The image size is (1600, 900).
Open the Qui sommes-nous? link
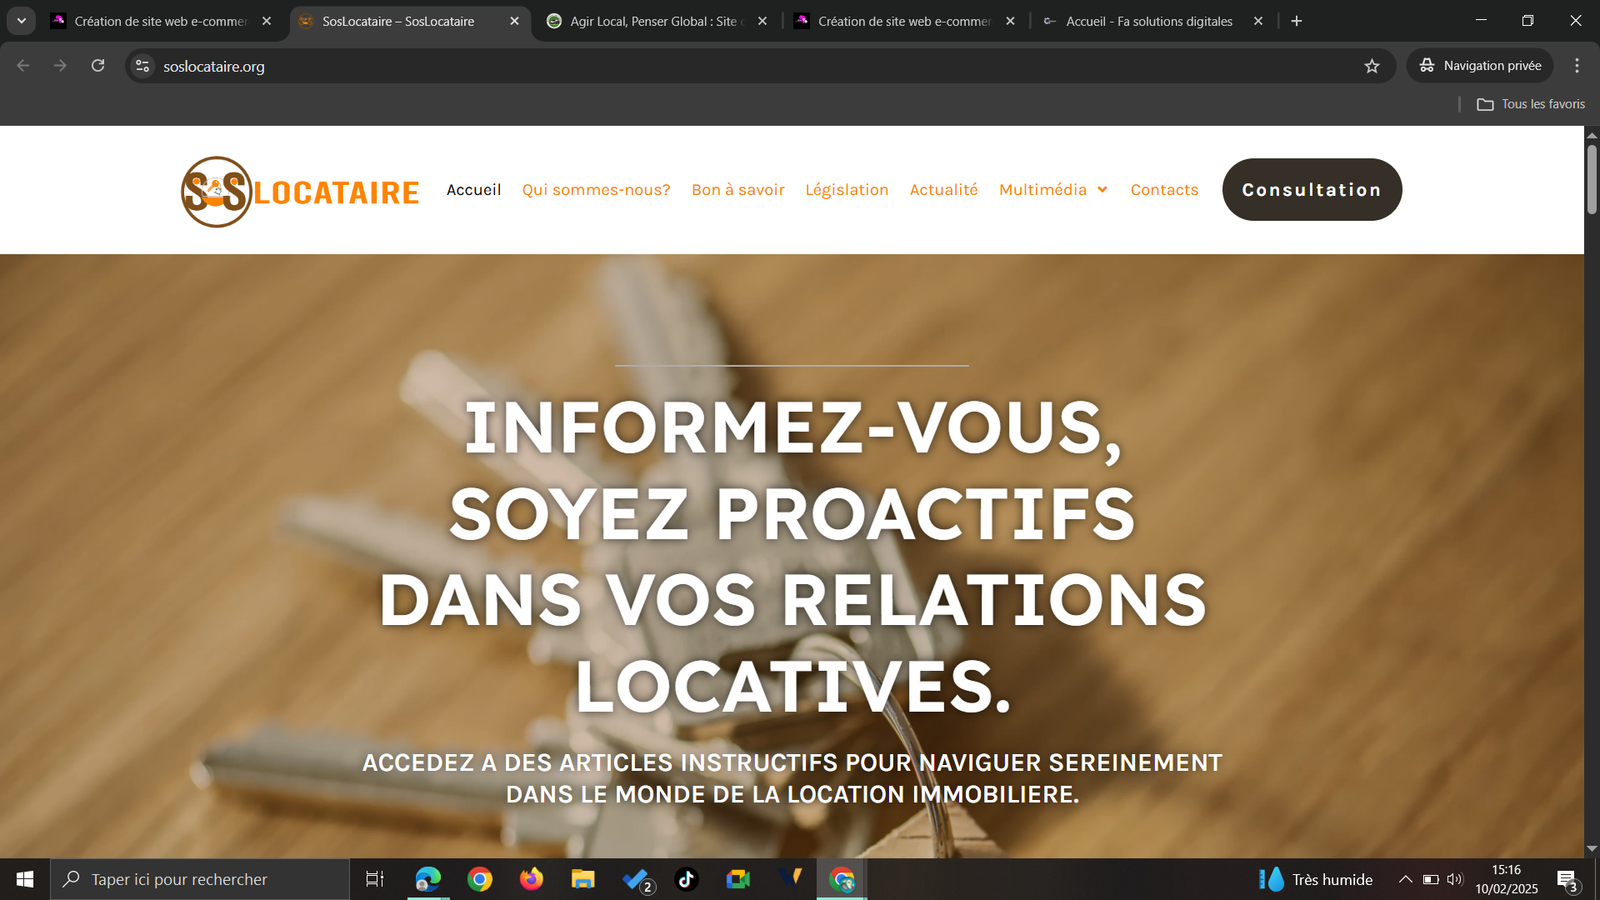click(x=596, y=190)
